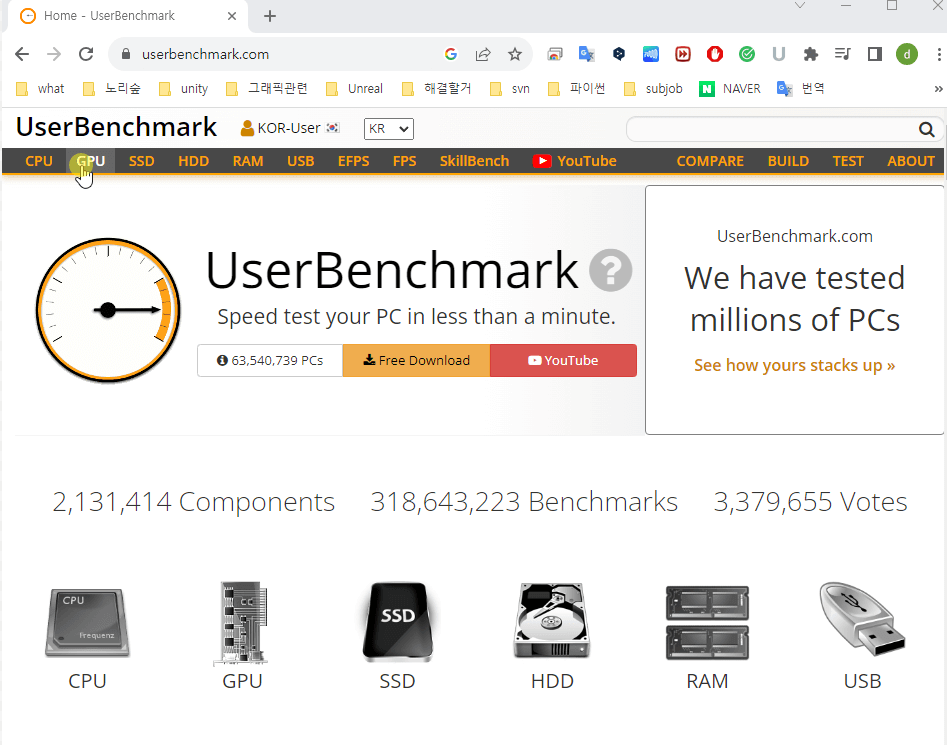
Task: Go forward in browser history
Action: pos(54,54)
